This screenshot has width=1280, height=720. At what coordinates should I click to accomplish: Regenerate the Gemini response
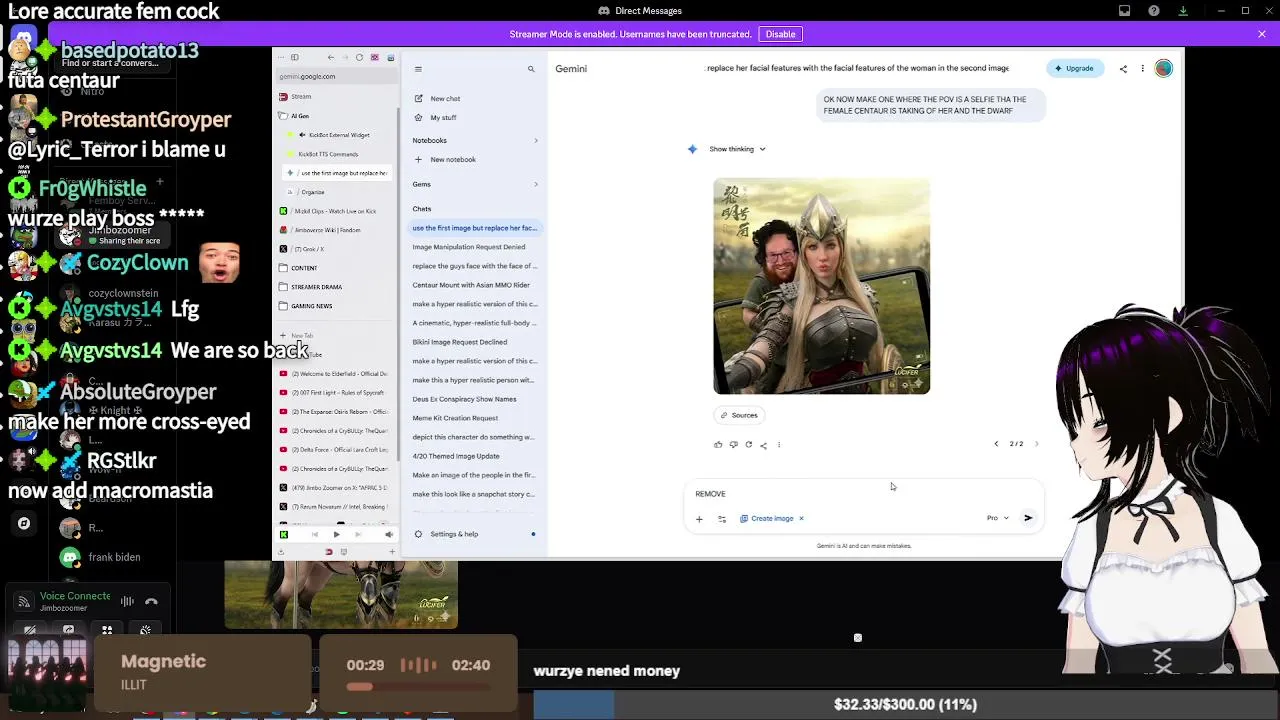pyautogui.click(x=748, y=445)
